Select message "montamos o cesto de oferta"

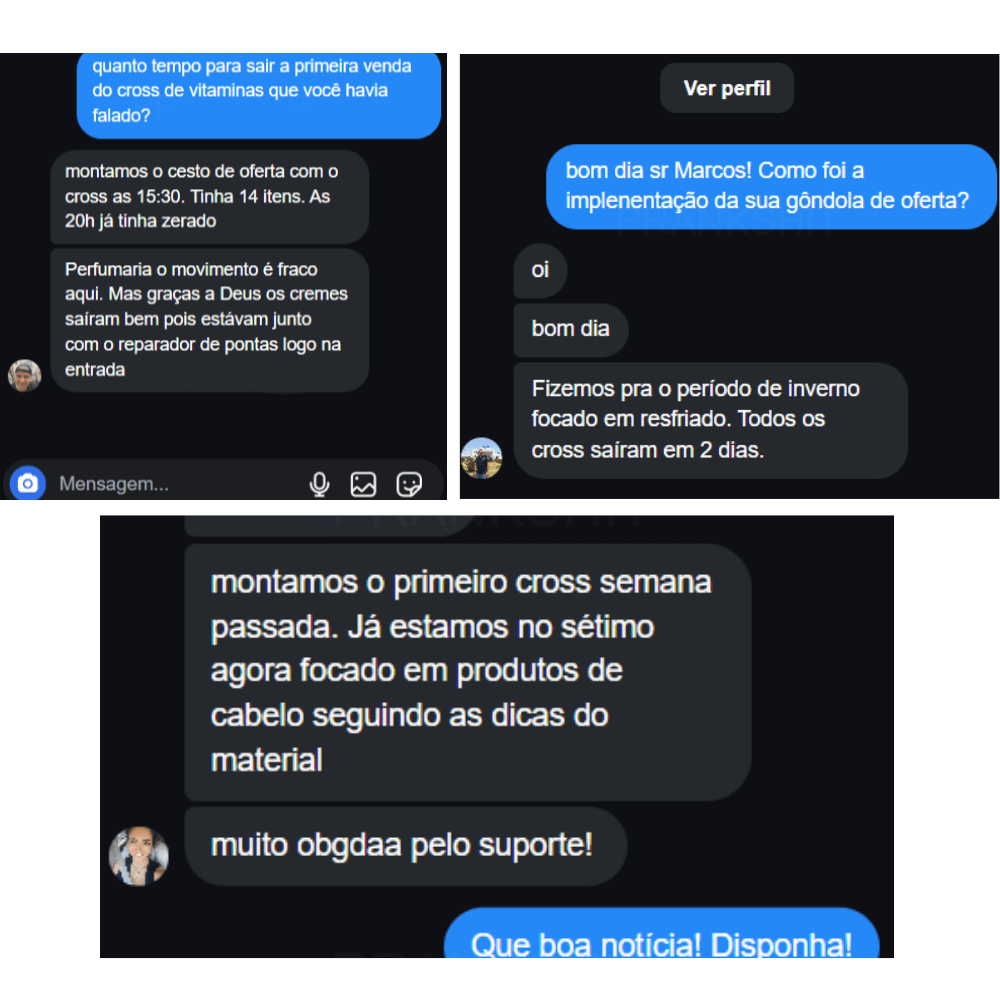(210, 196)
